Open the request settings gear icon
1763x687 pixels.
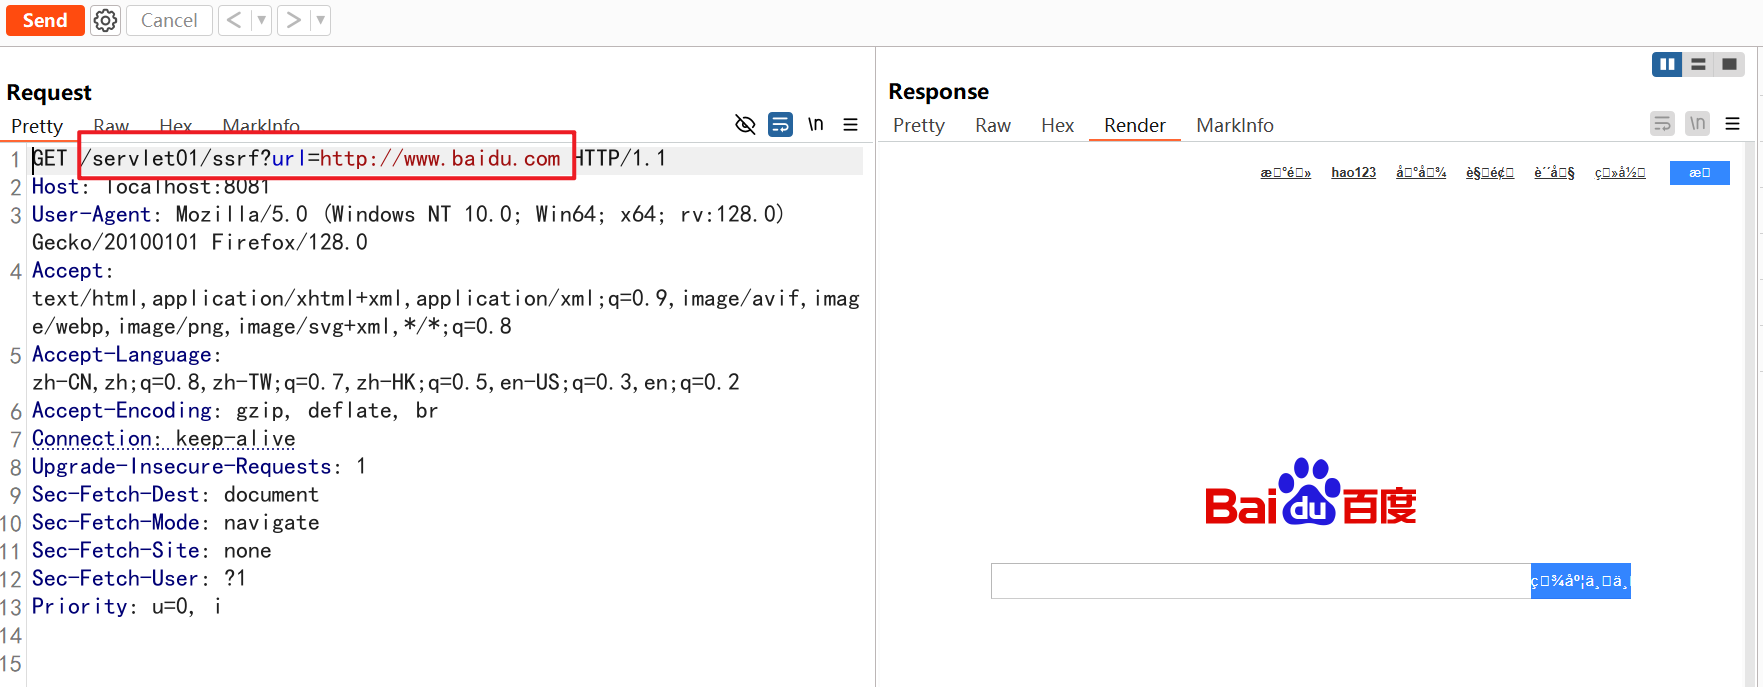click(x=105, y=20)
